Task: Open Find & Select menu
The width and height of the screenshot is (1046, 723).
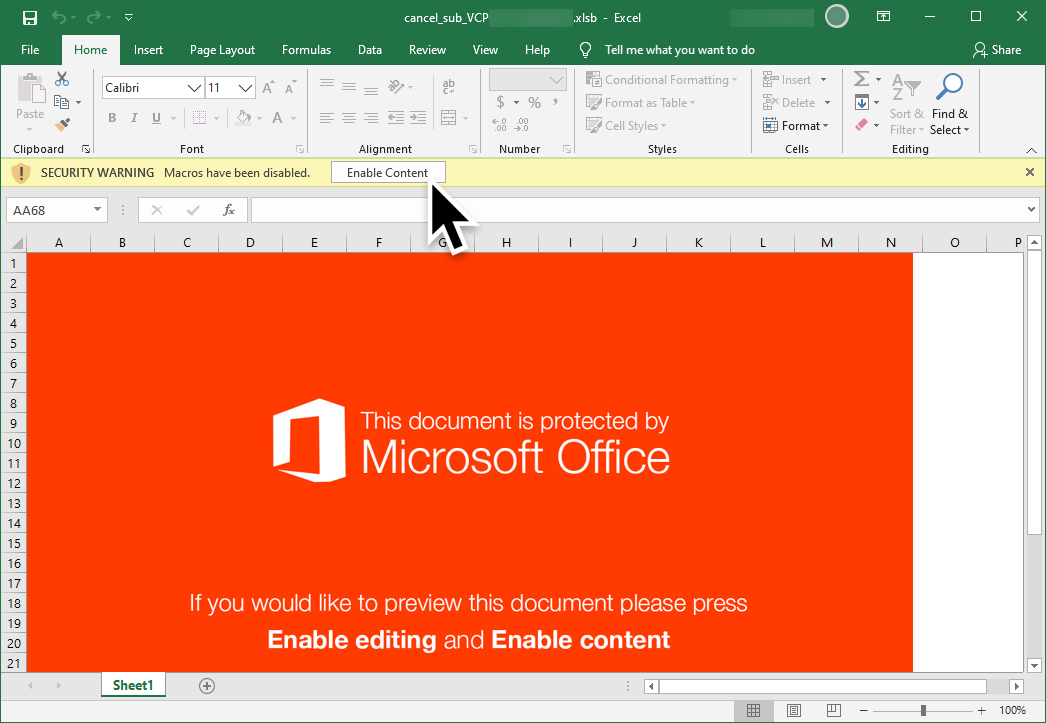Action: [x=949, y=105]
